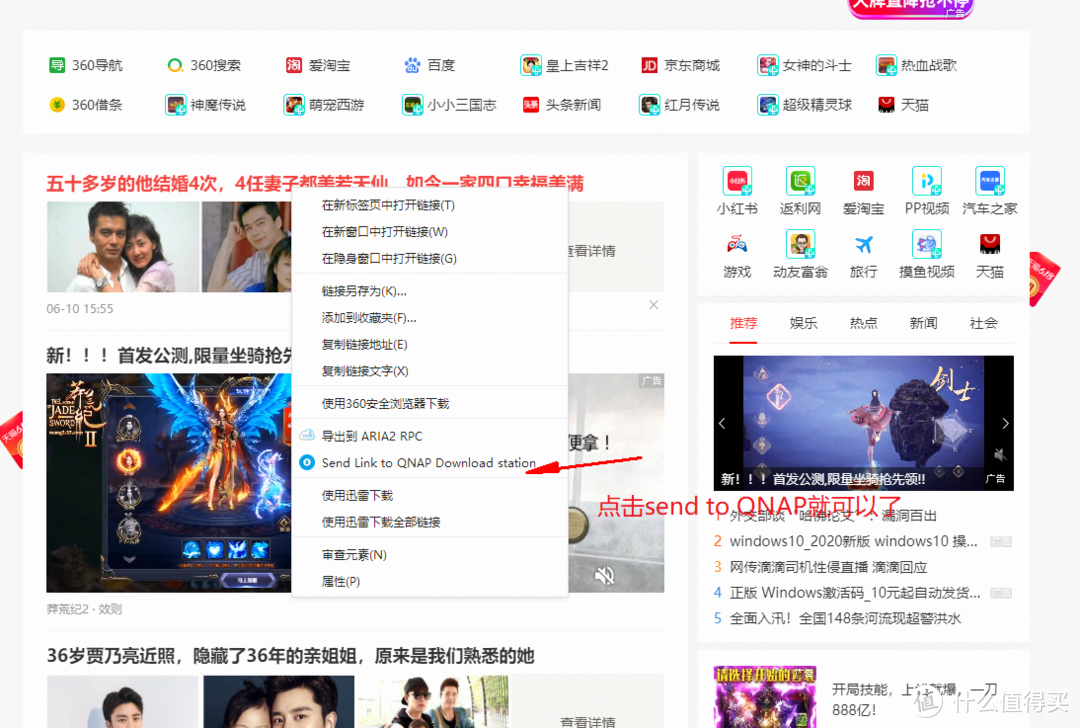Image resolution: width=1080 pixels, height=728 pixels.
Task: Select 复制链接文字(X) menu entry
Action: [430, 371]
